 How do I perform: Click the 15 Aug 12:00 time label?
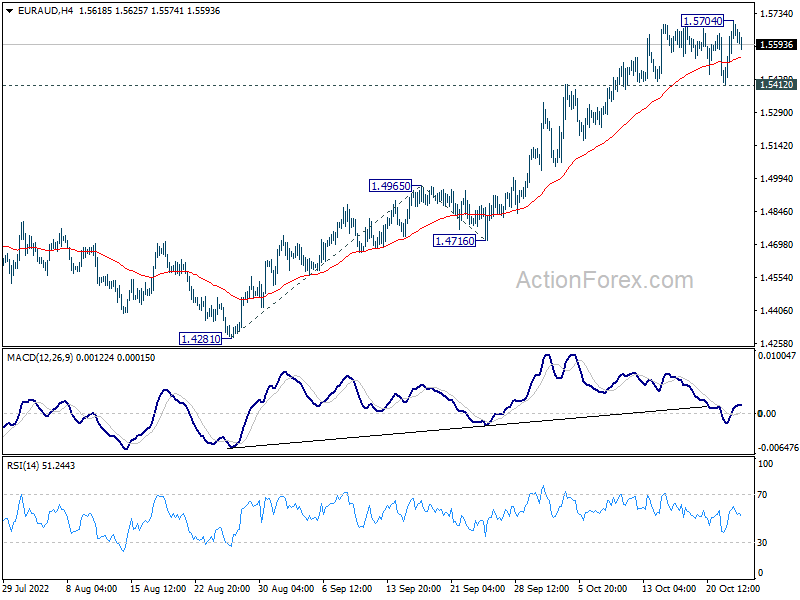click(158, 588)
